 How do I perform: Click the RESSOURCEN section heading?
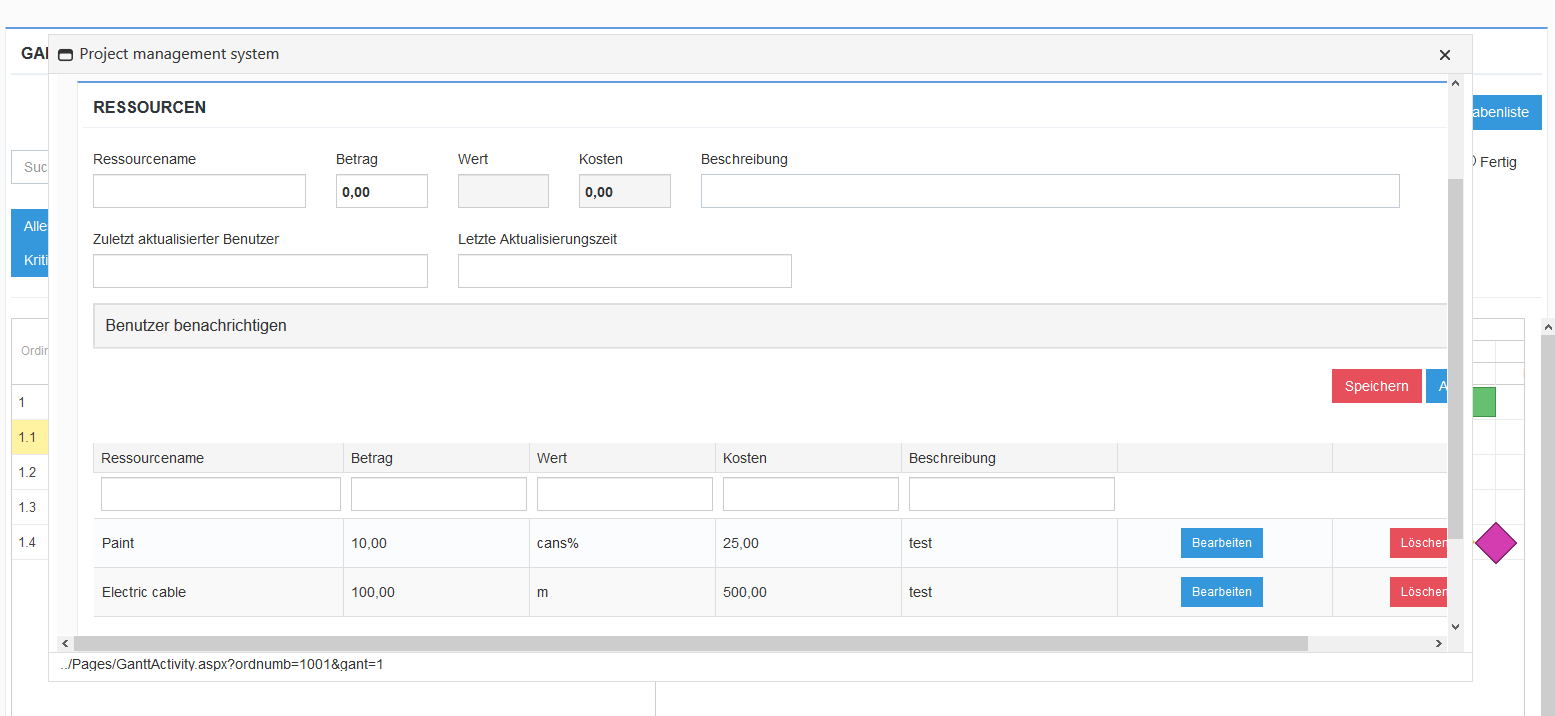point(149,107)
